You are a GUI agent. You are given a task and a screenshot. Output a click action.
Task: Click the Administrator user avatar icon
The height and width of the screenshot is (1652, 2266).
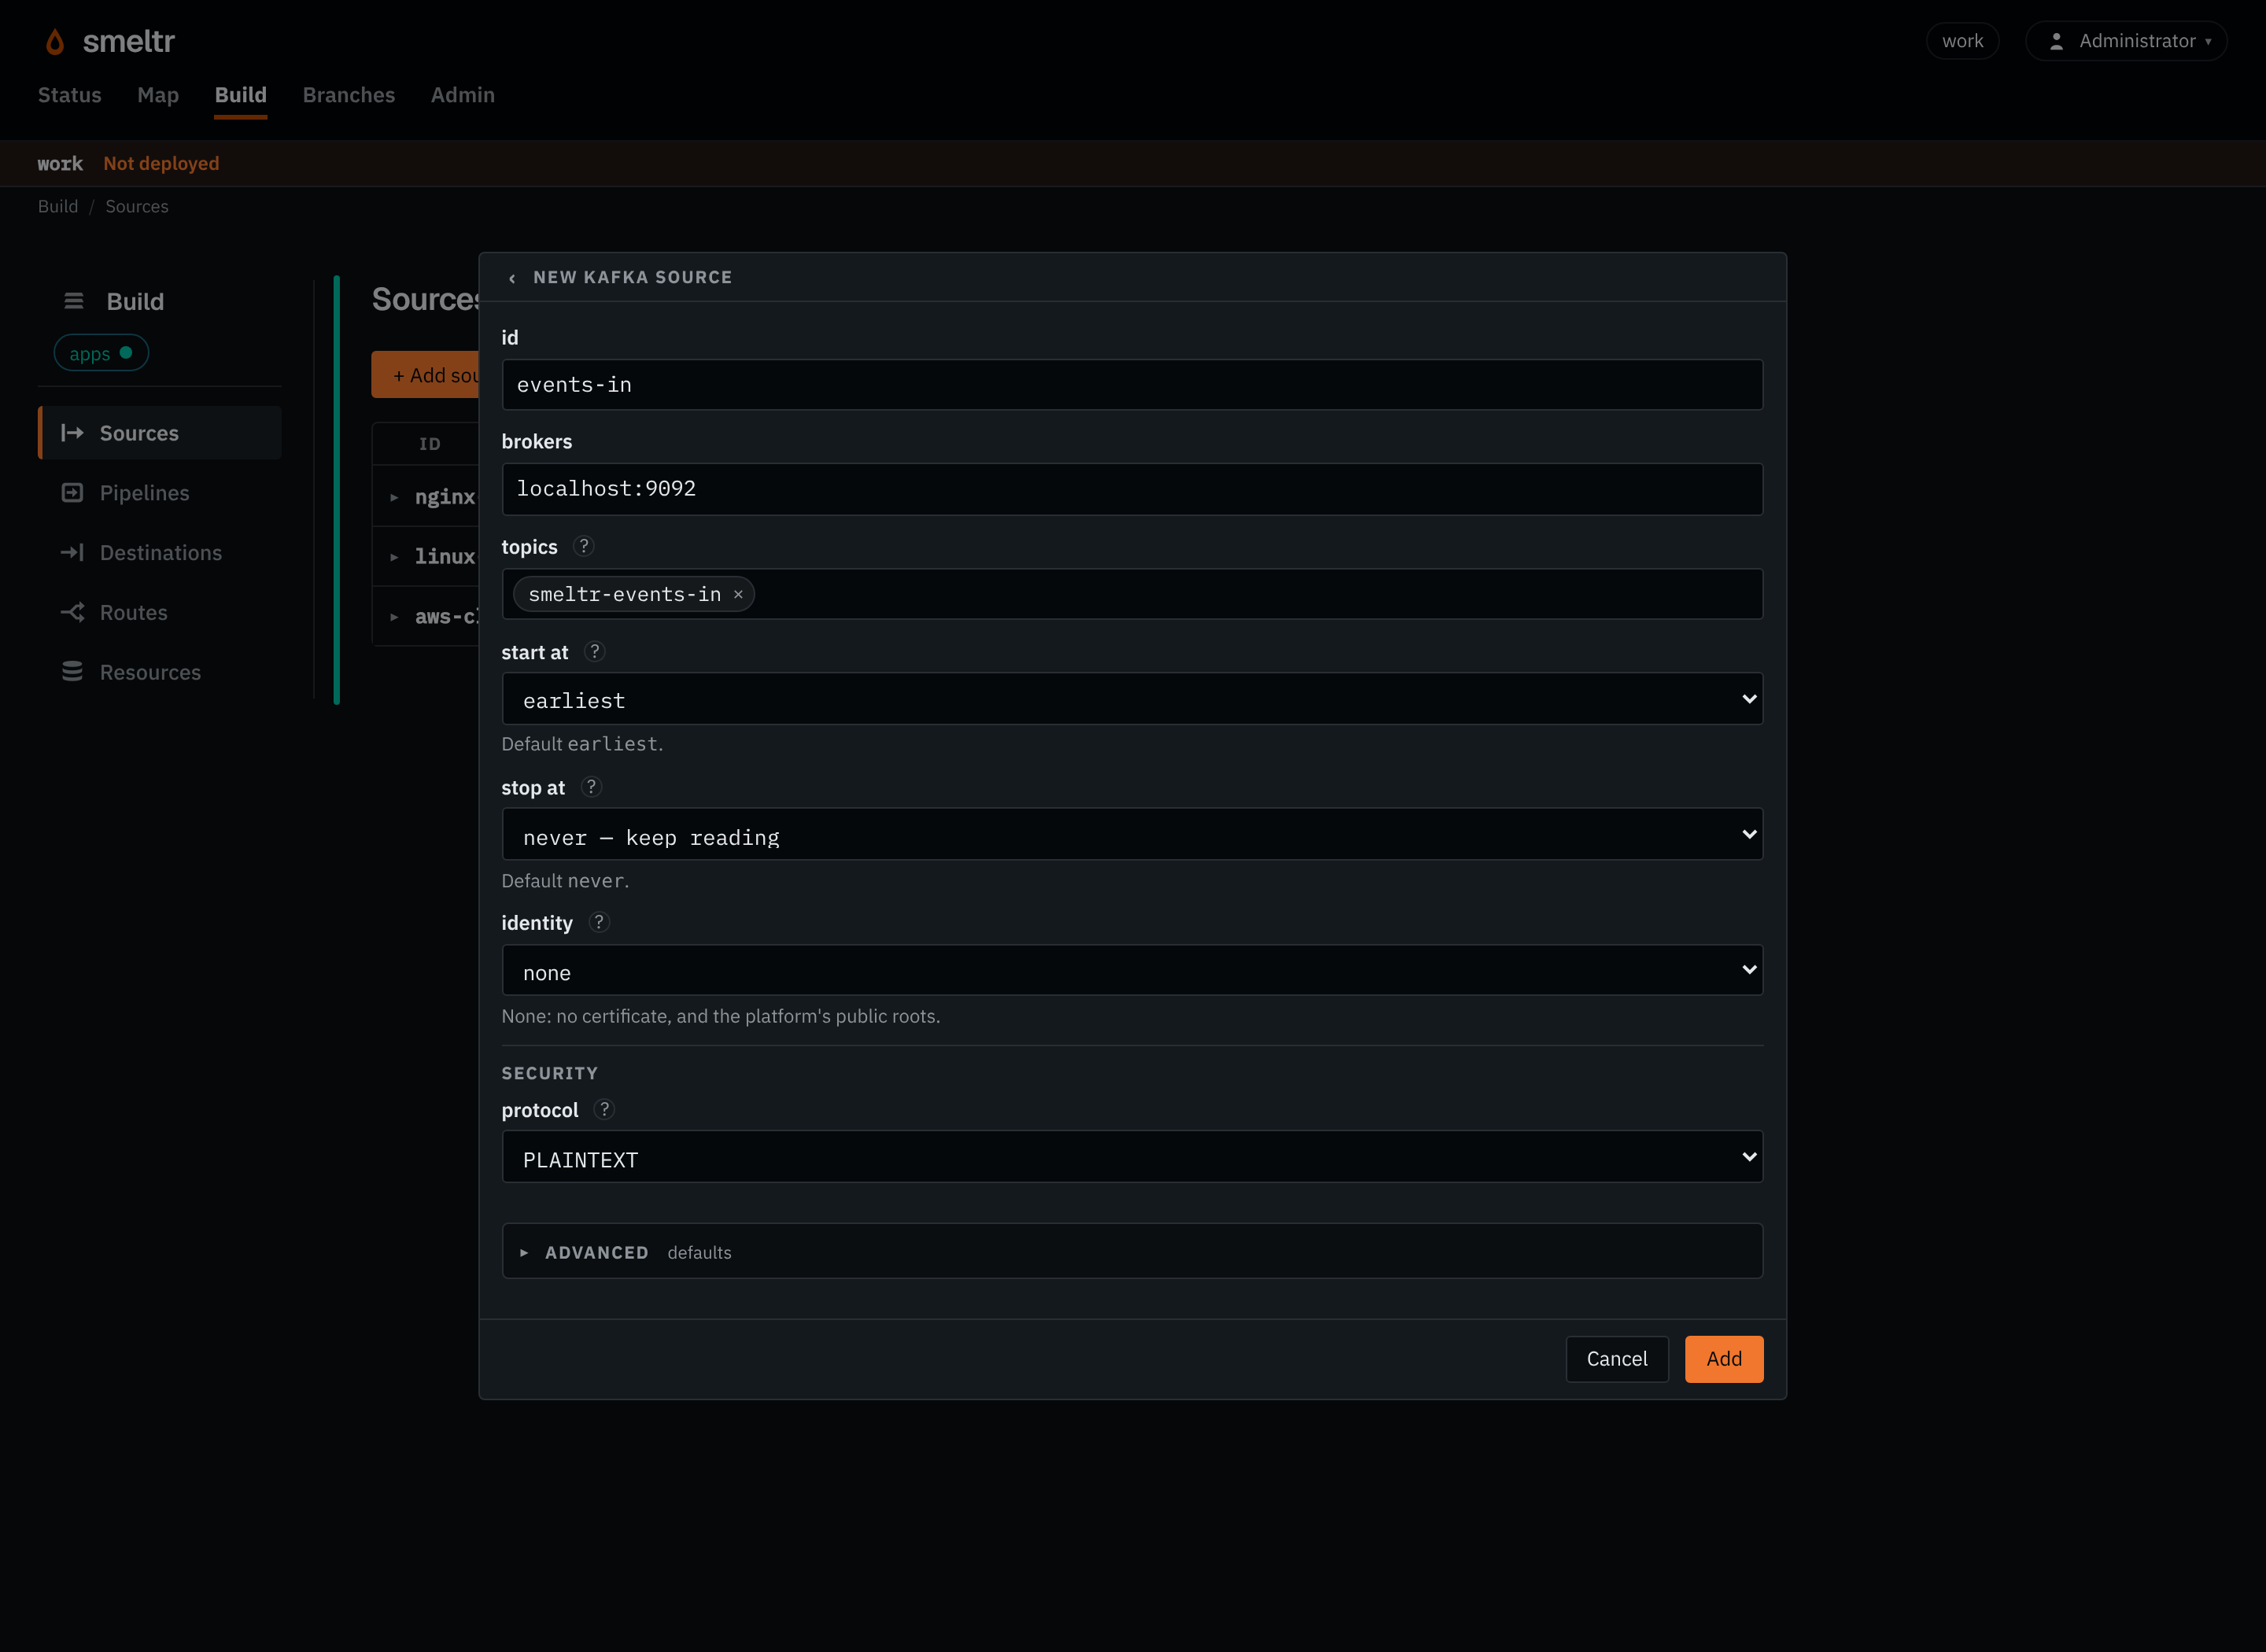2056,41
